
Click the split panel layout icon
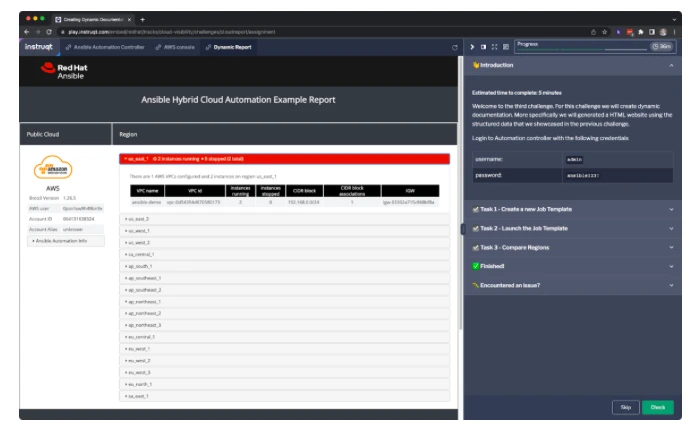pos(484,47)
